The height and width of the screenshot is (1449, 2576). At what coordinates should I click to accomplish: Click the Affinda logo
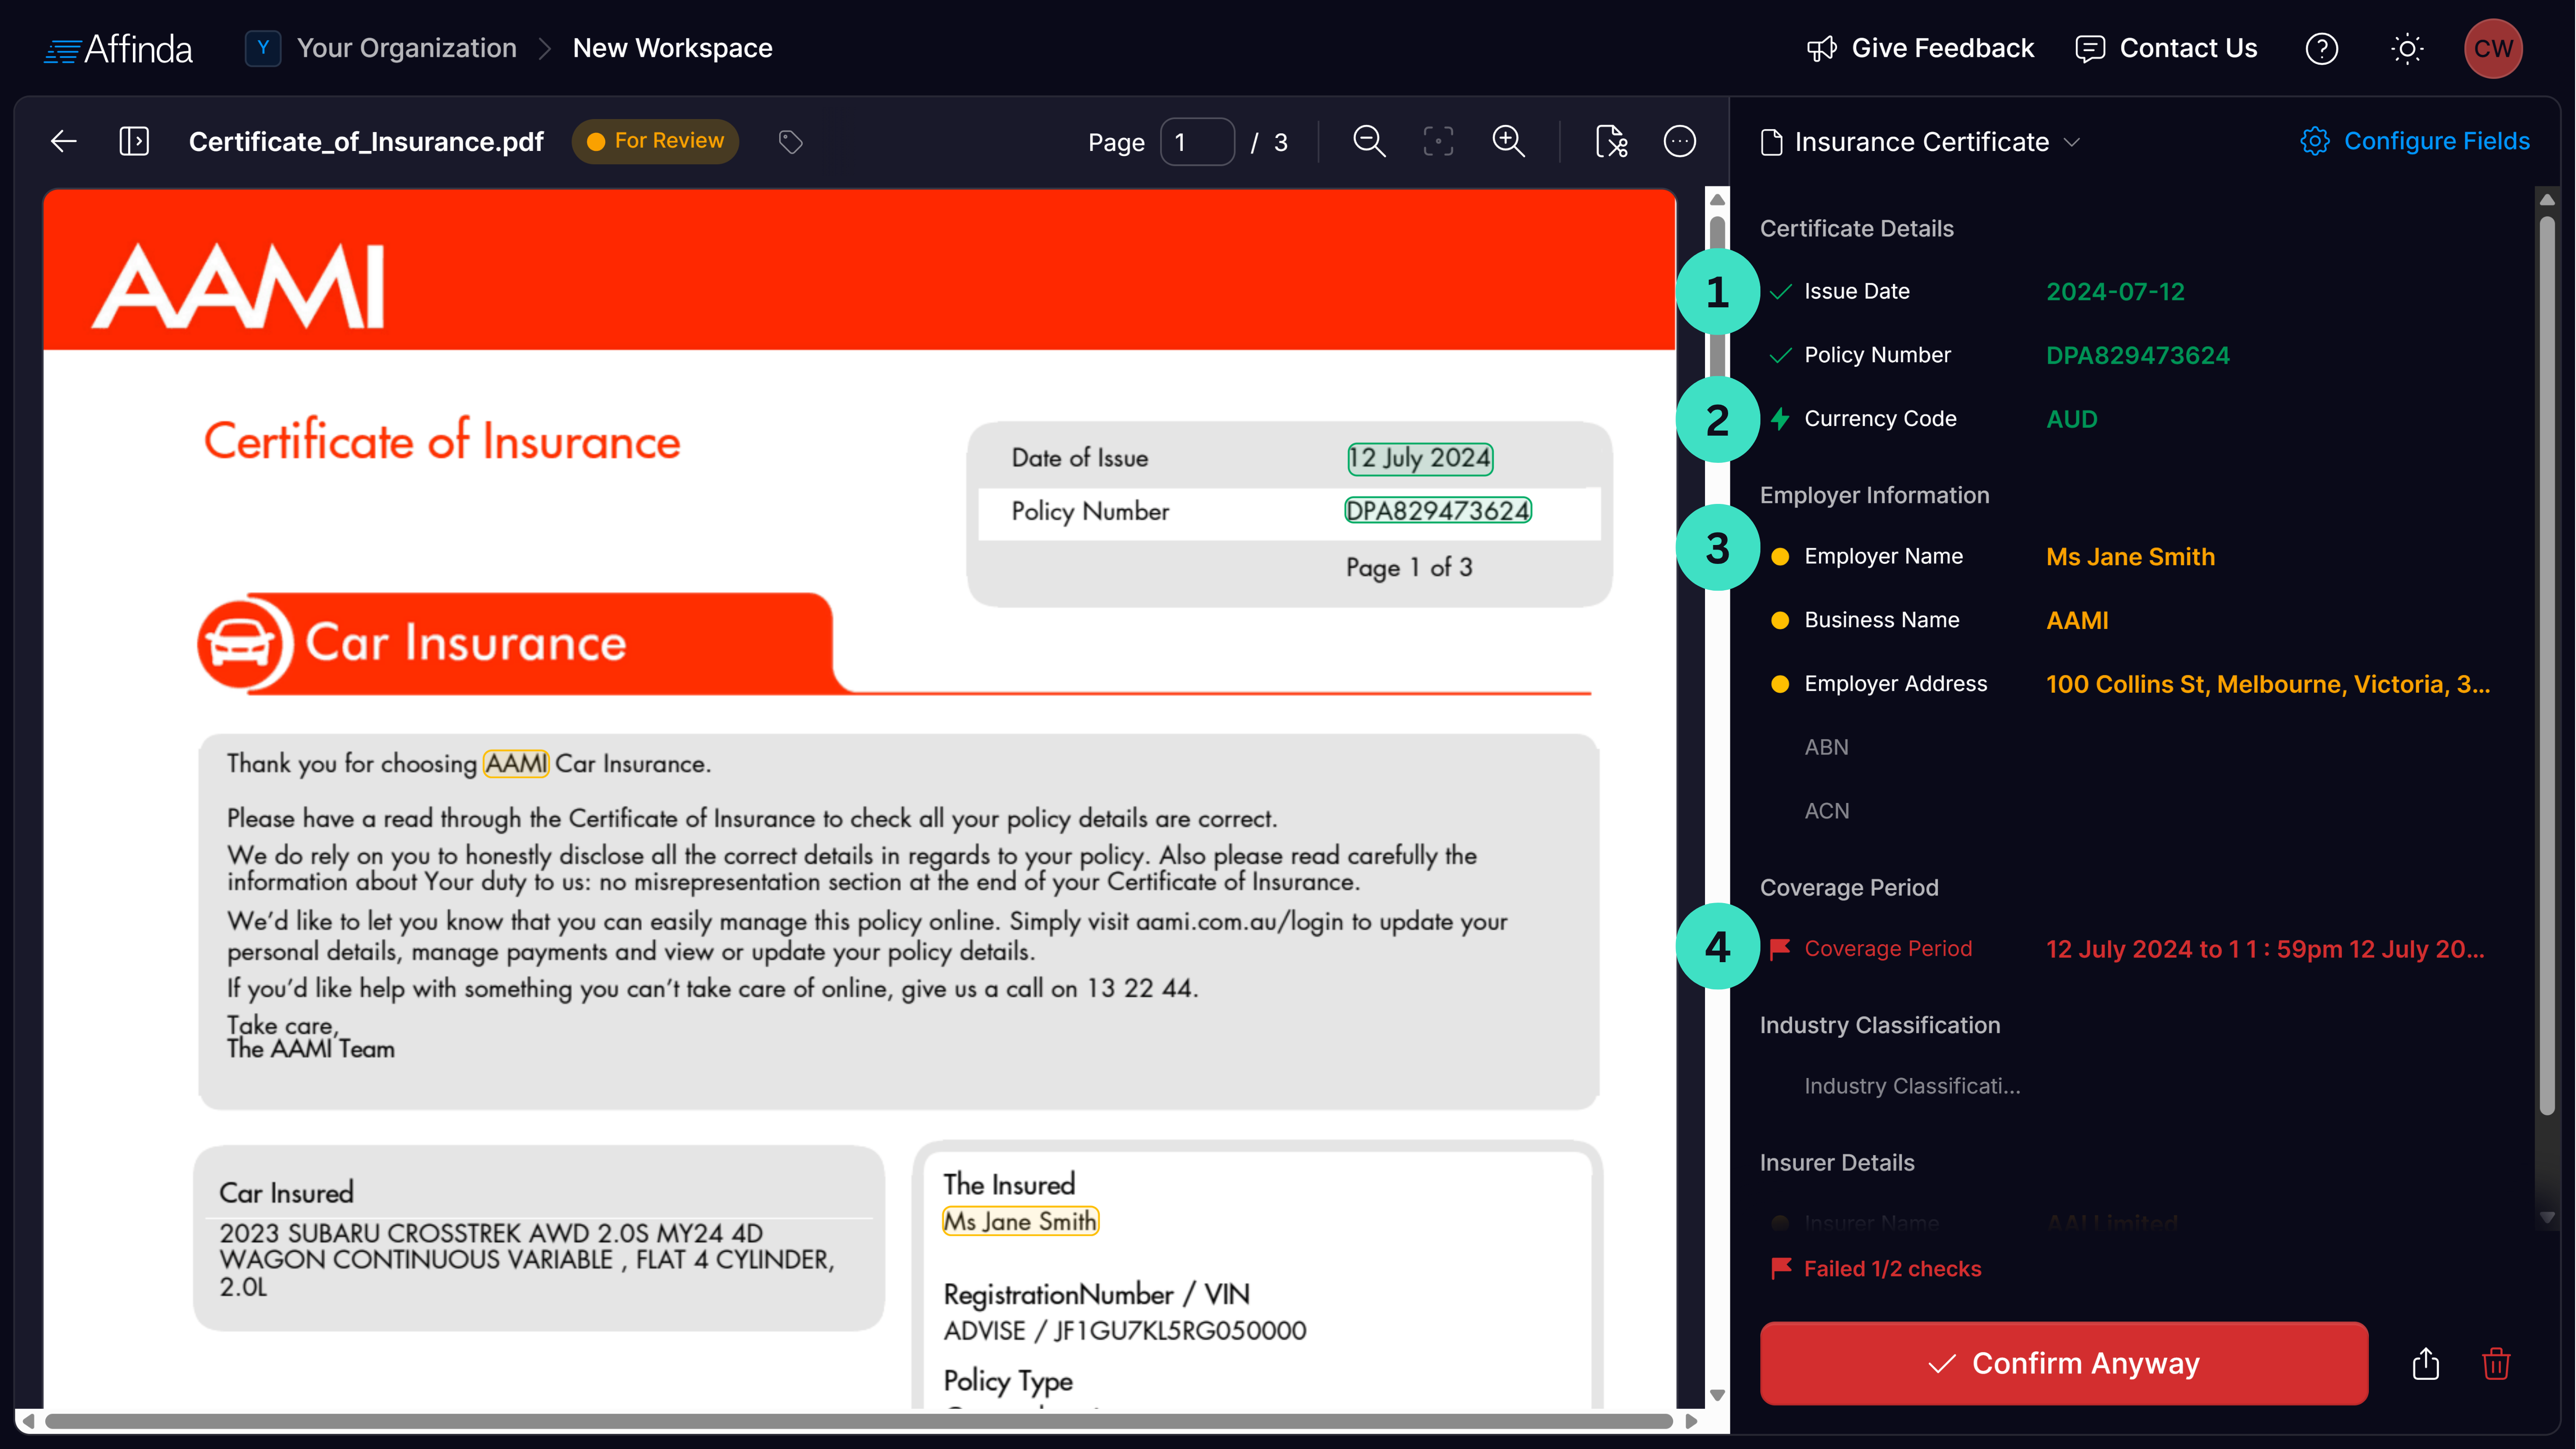[118, 47]
